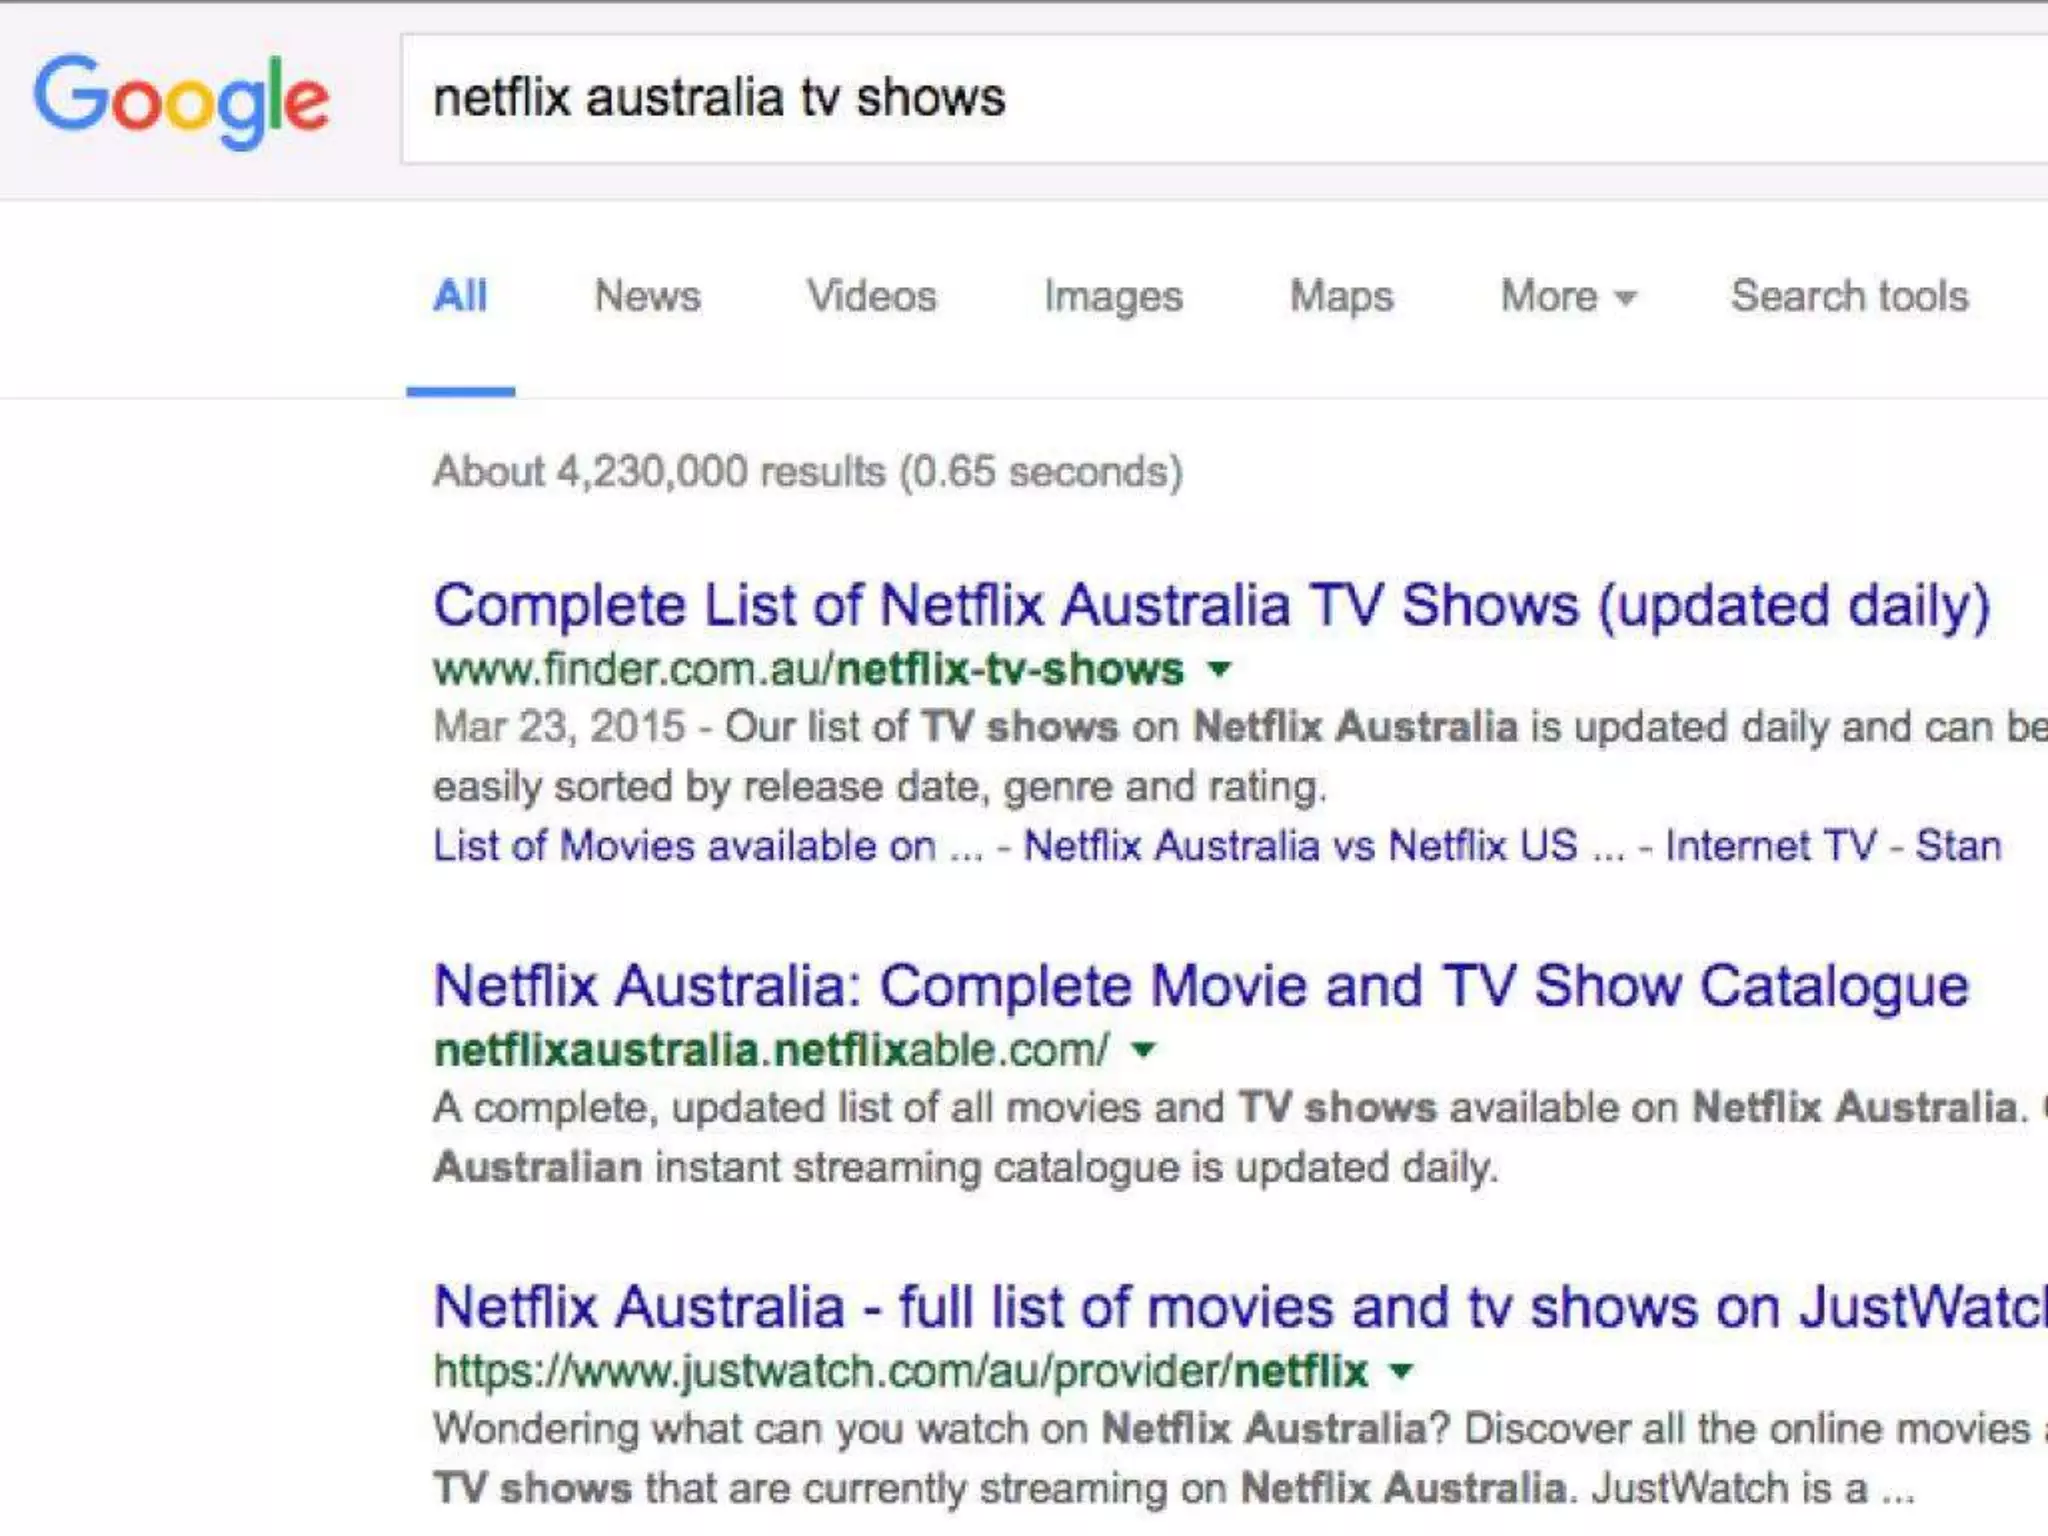Switch to the Images tab

1113,296
